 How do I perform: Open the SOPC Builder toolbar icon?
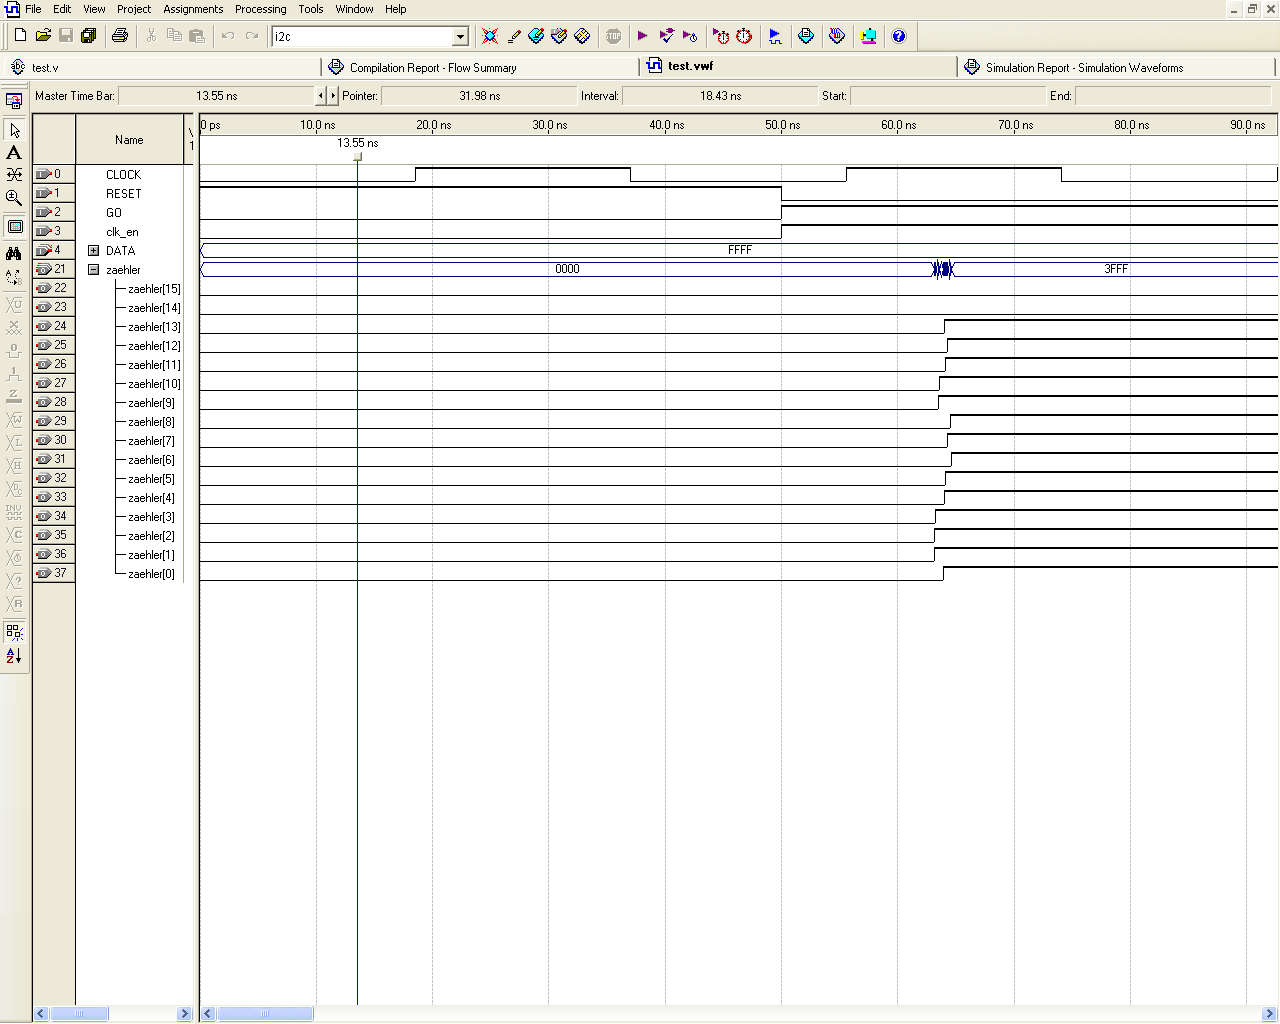coord(868,36)
